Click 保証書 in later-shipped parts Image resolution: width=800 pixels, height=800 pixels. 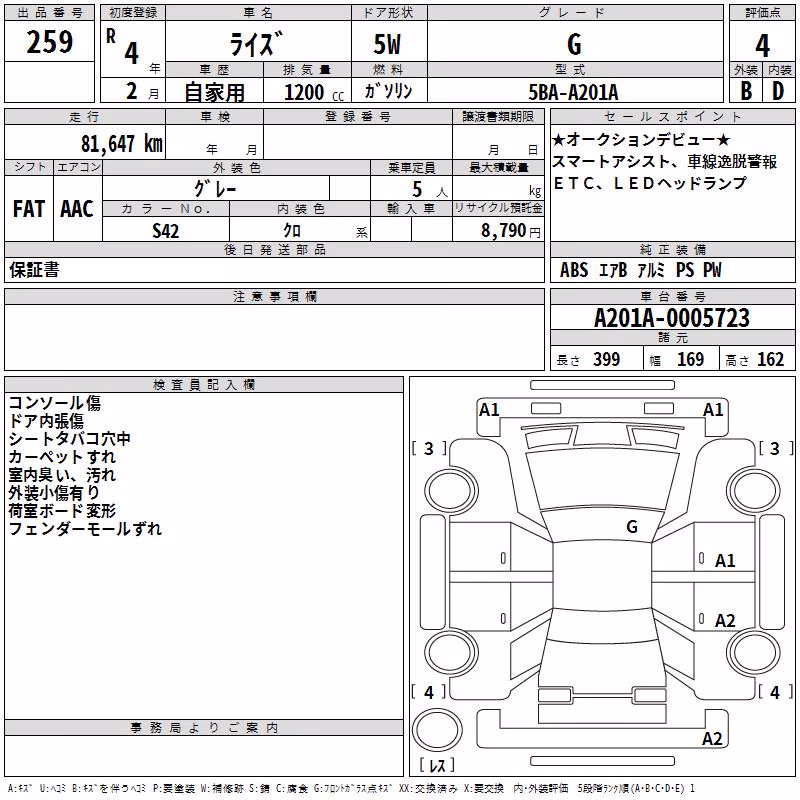(34, 269)
